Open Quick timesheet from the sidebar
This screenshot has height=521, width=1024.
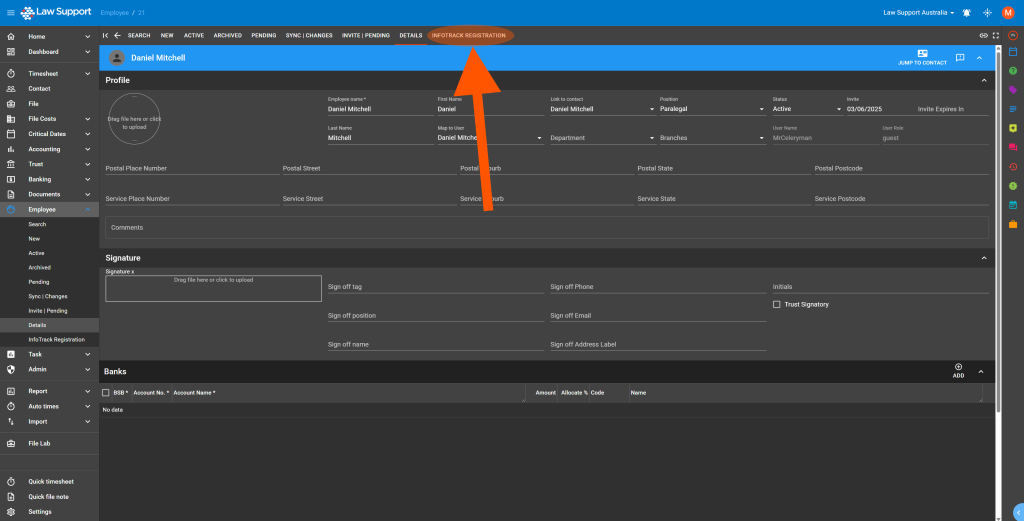pos(50,481)
